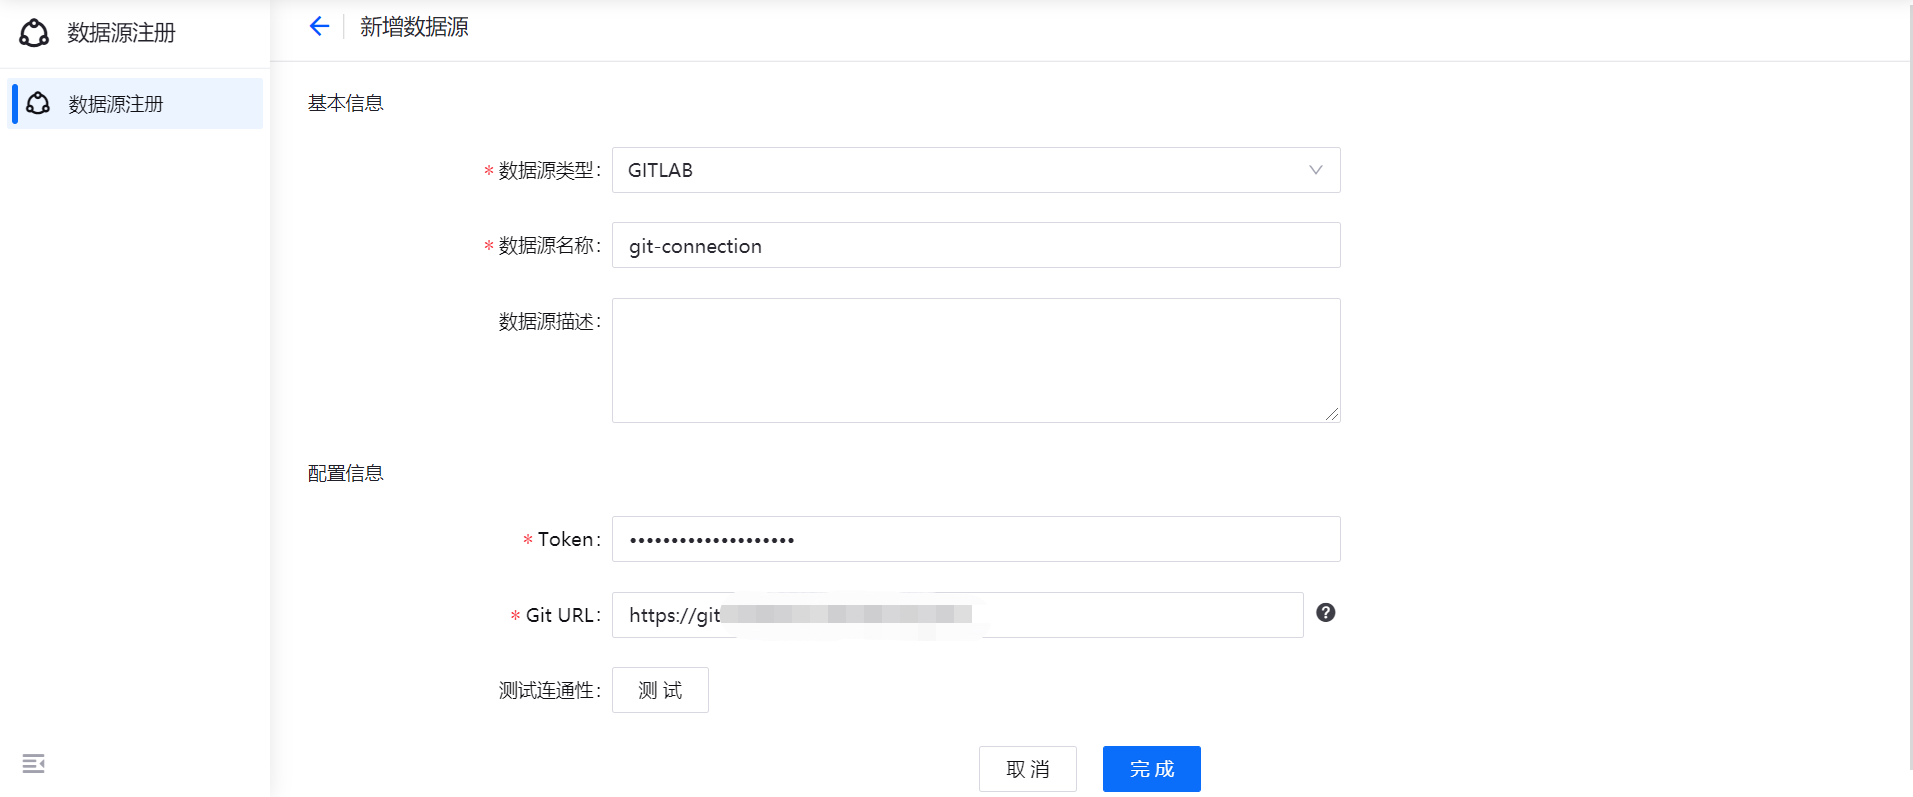1913x797 pixels.
Task: Click the Token password field
Action: click(976, 539)
